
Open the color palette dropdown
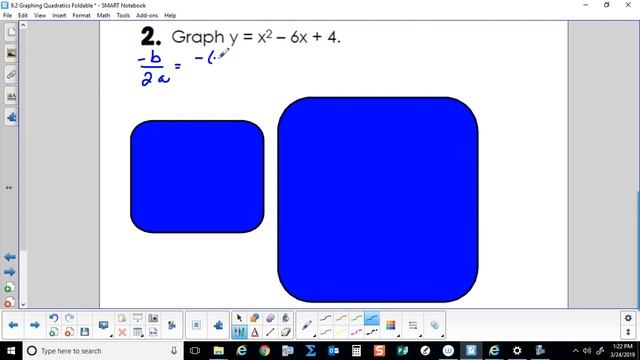391,325
